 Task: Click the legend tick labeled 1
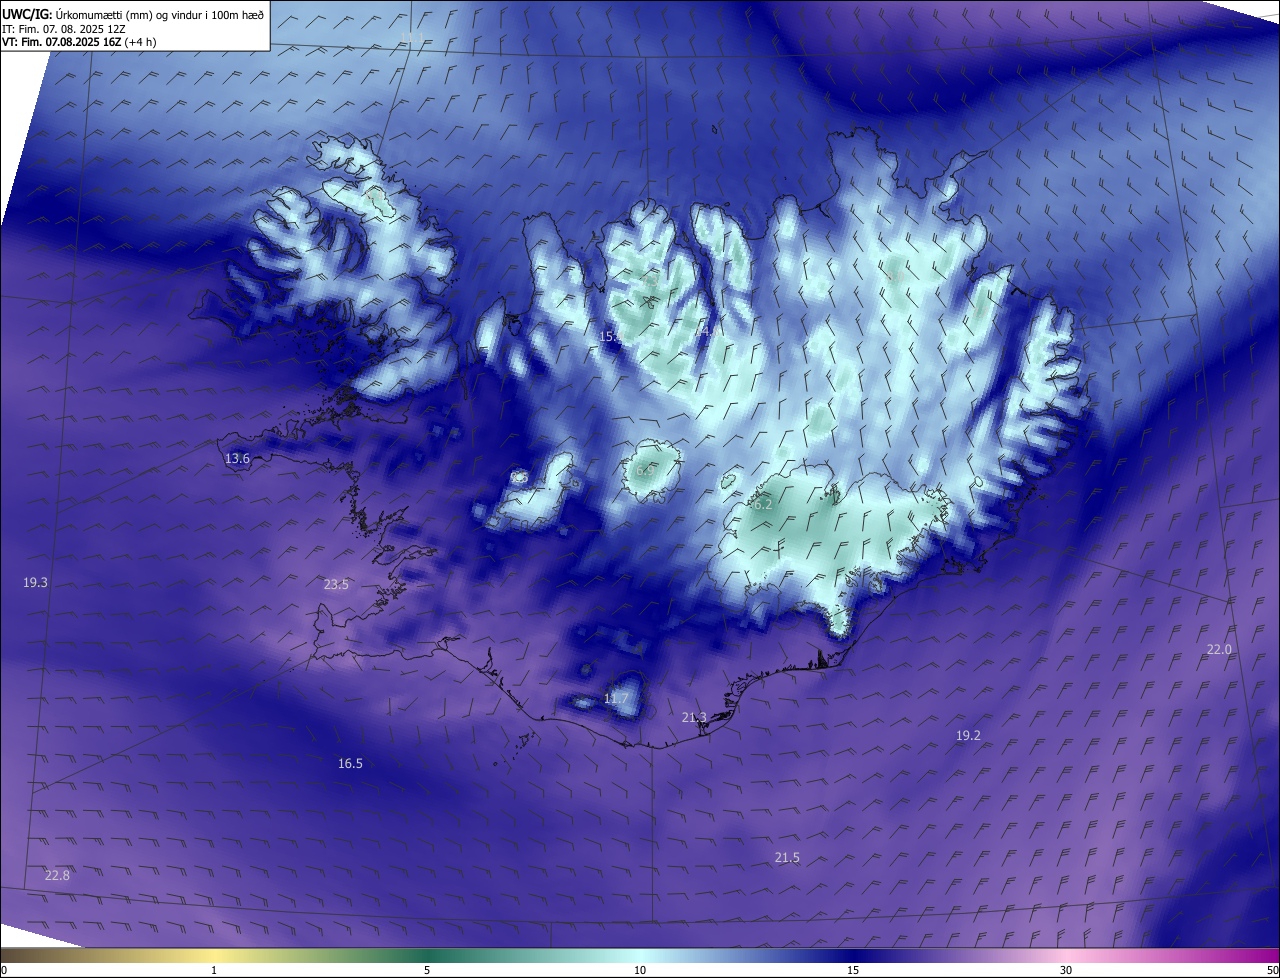(214, 970)
